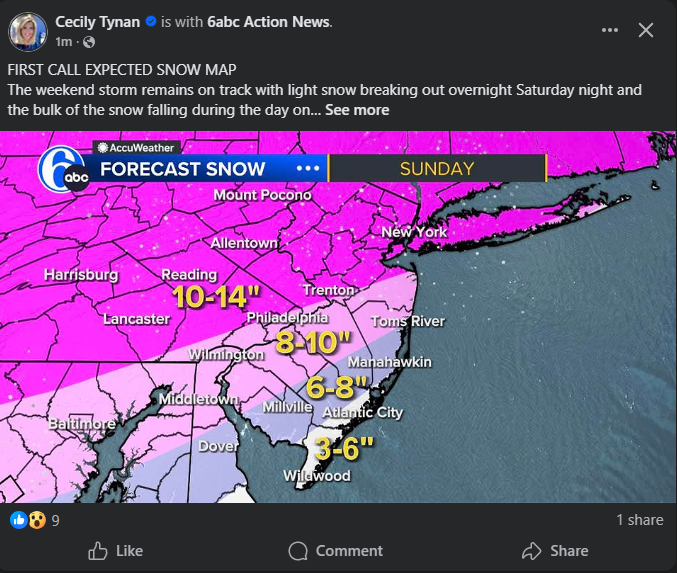Open the post options three-dot menu

pyautogui.click(x=610, y=30)
